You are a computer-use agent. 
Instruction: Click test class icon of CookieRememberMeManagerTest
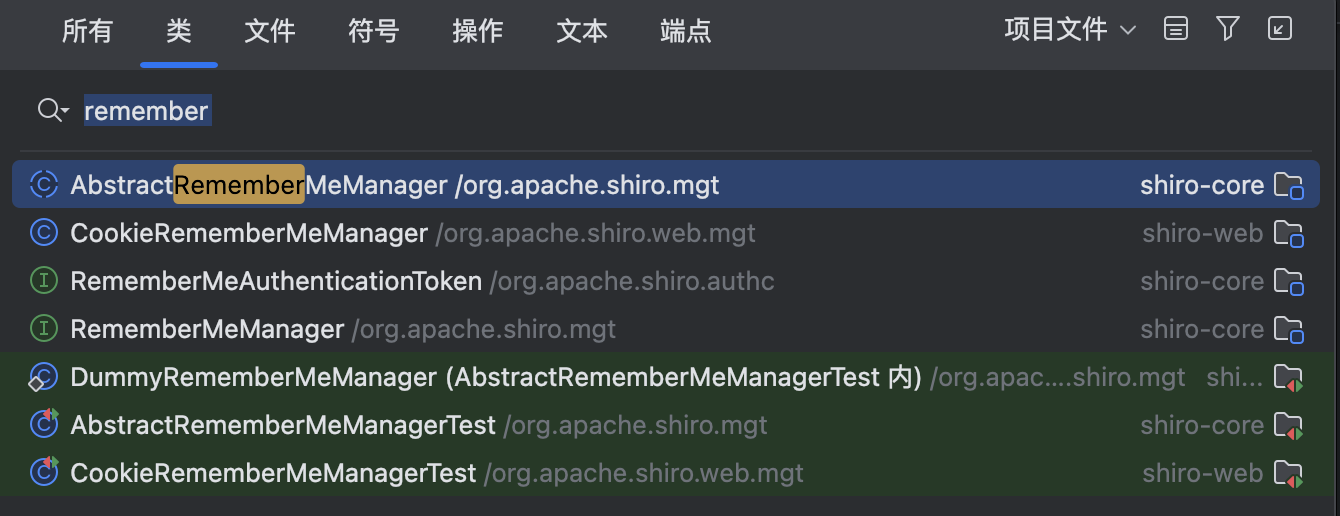point(44,473)
